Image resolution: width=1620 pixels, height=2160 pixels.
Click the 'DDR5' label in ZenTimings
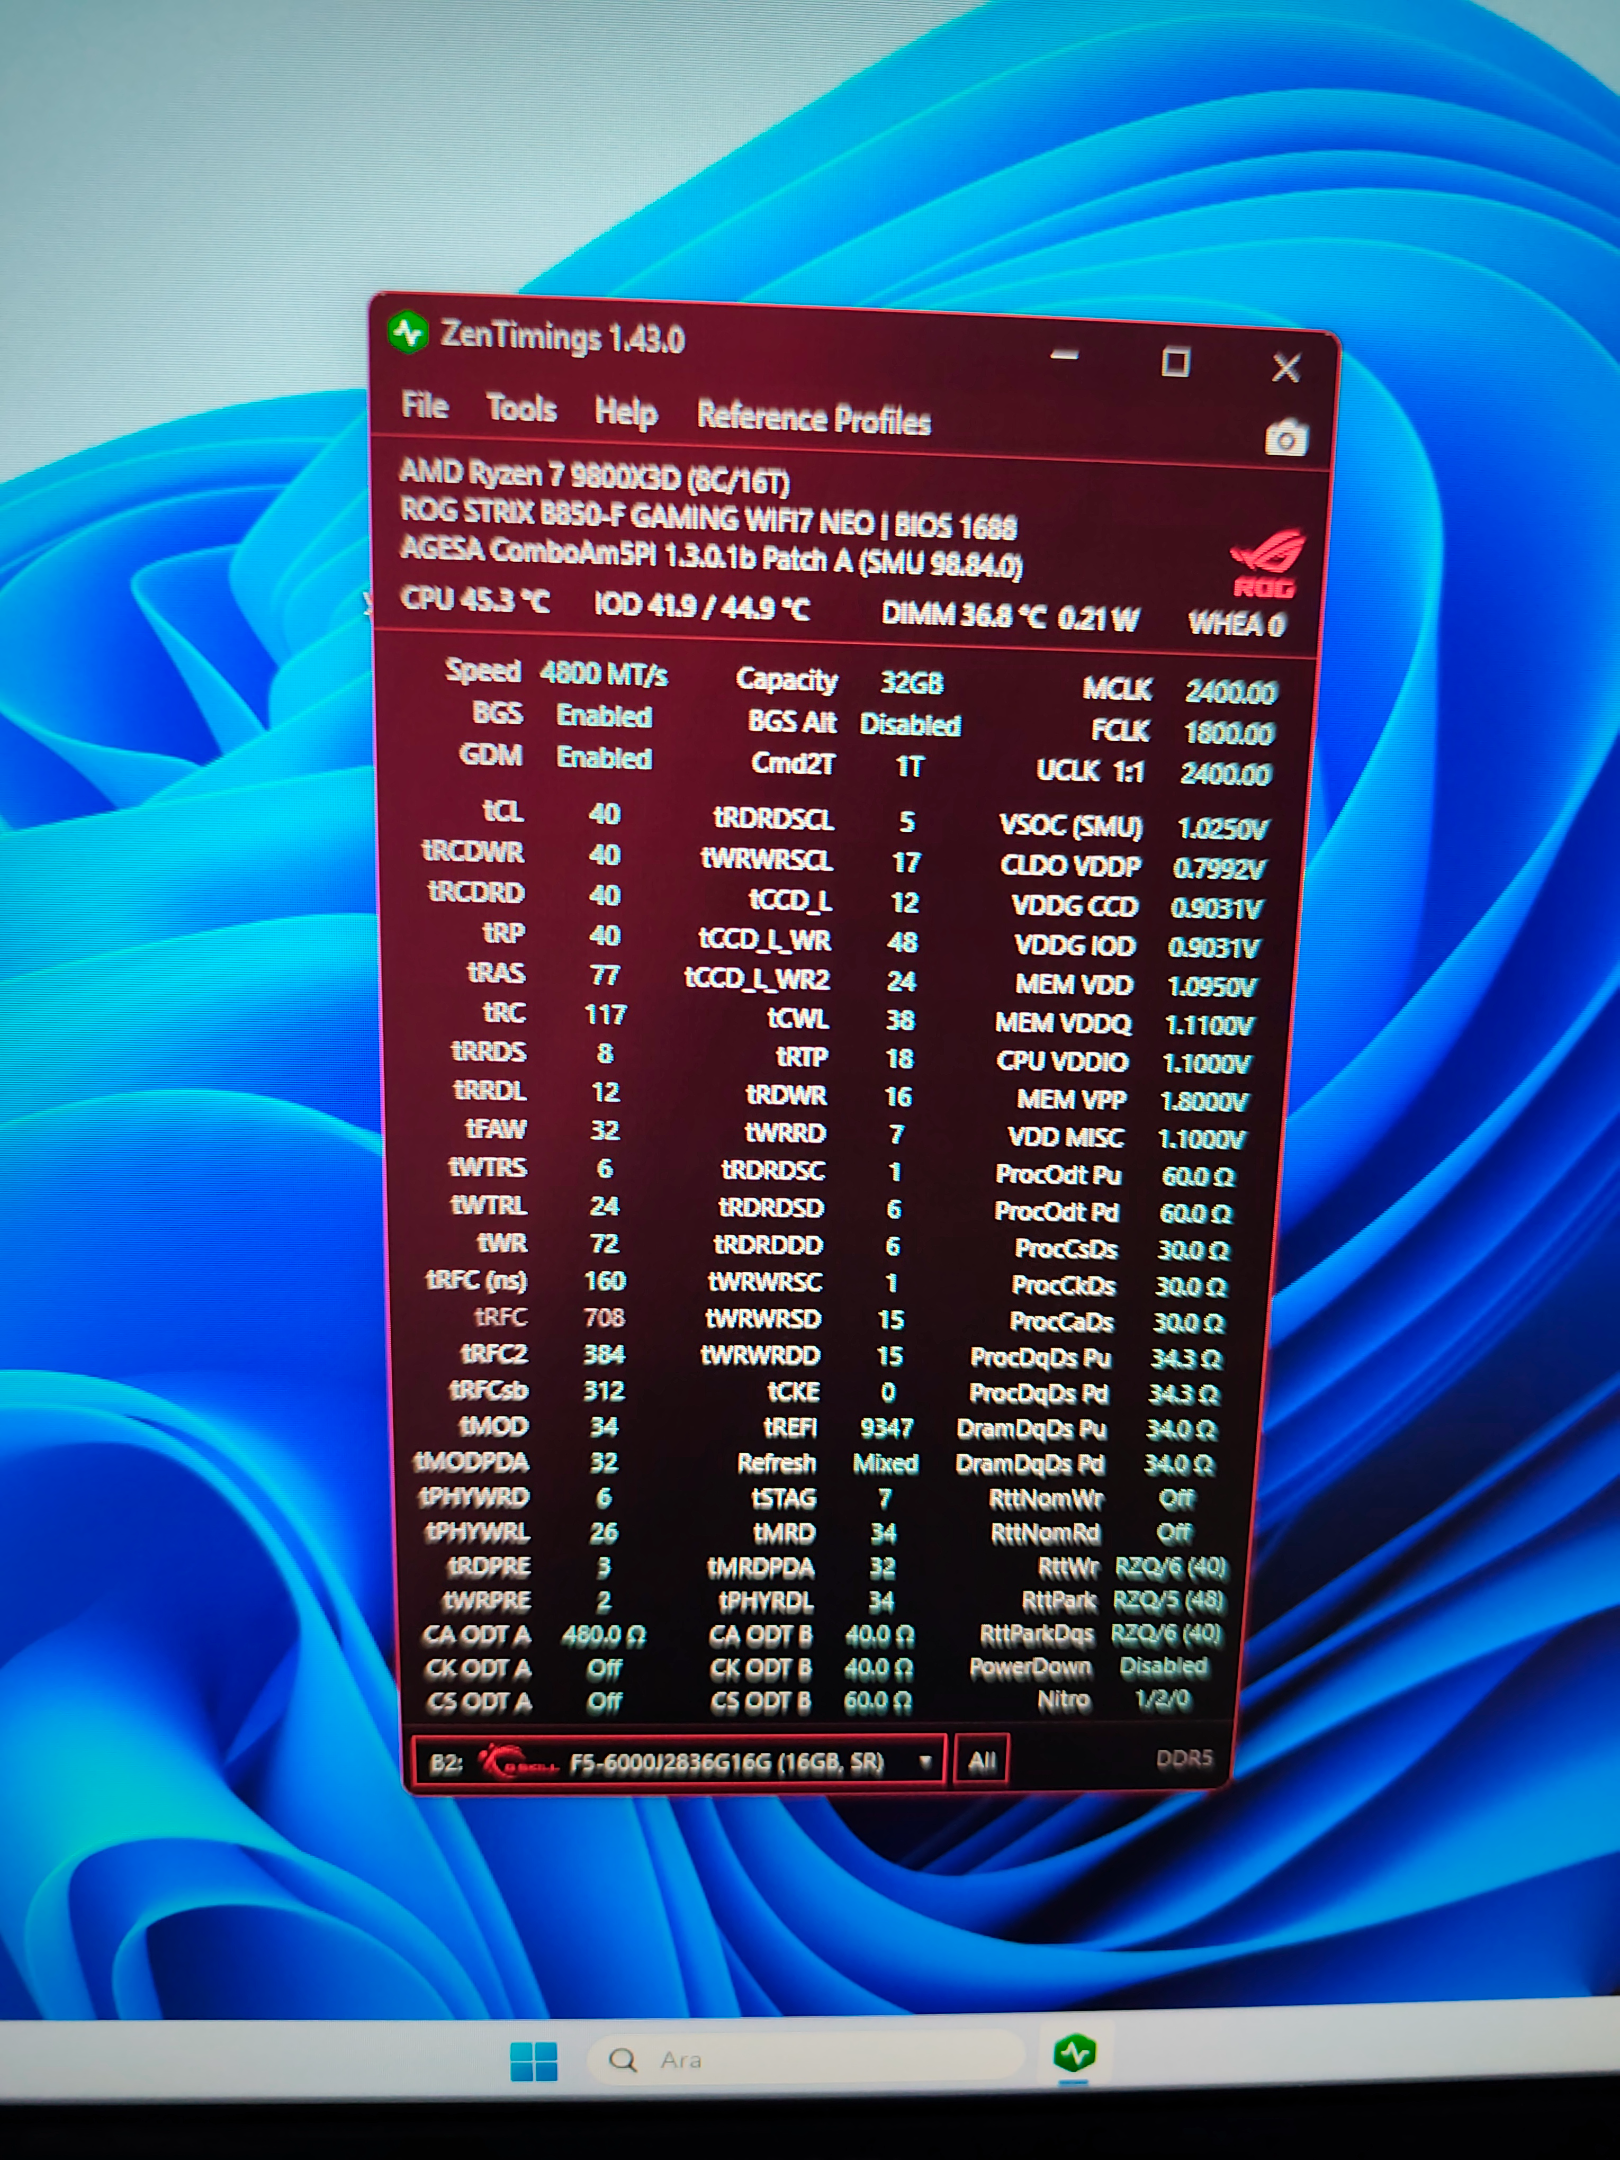pyautogui.click(x=1184, y=1758)
